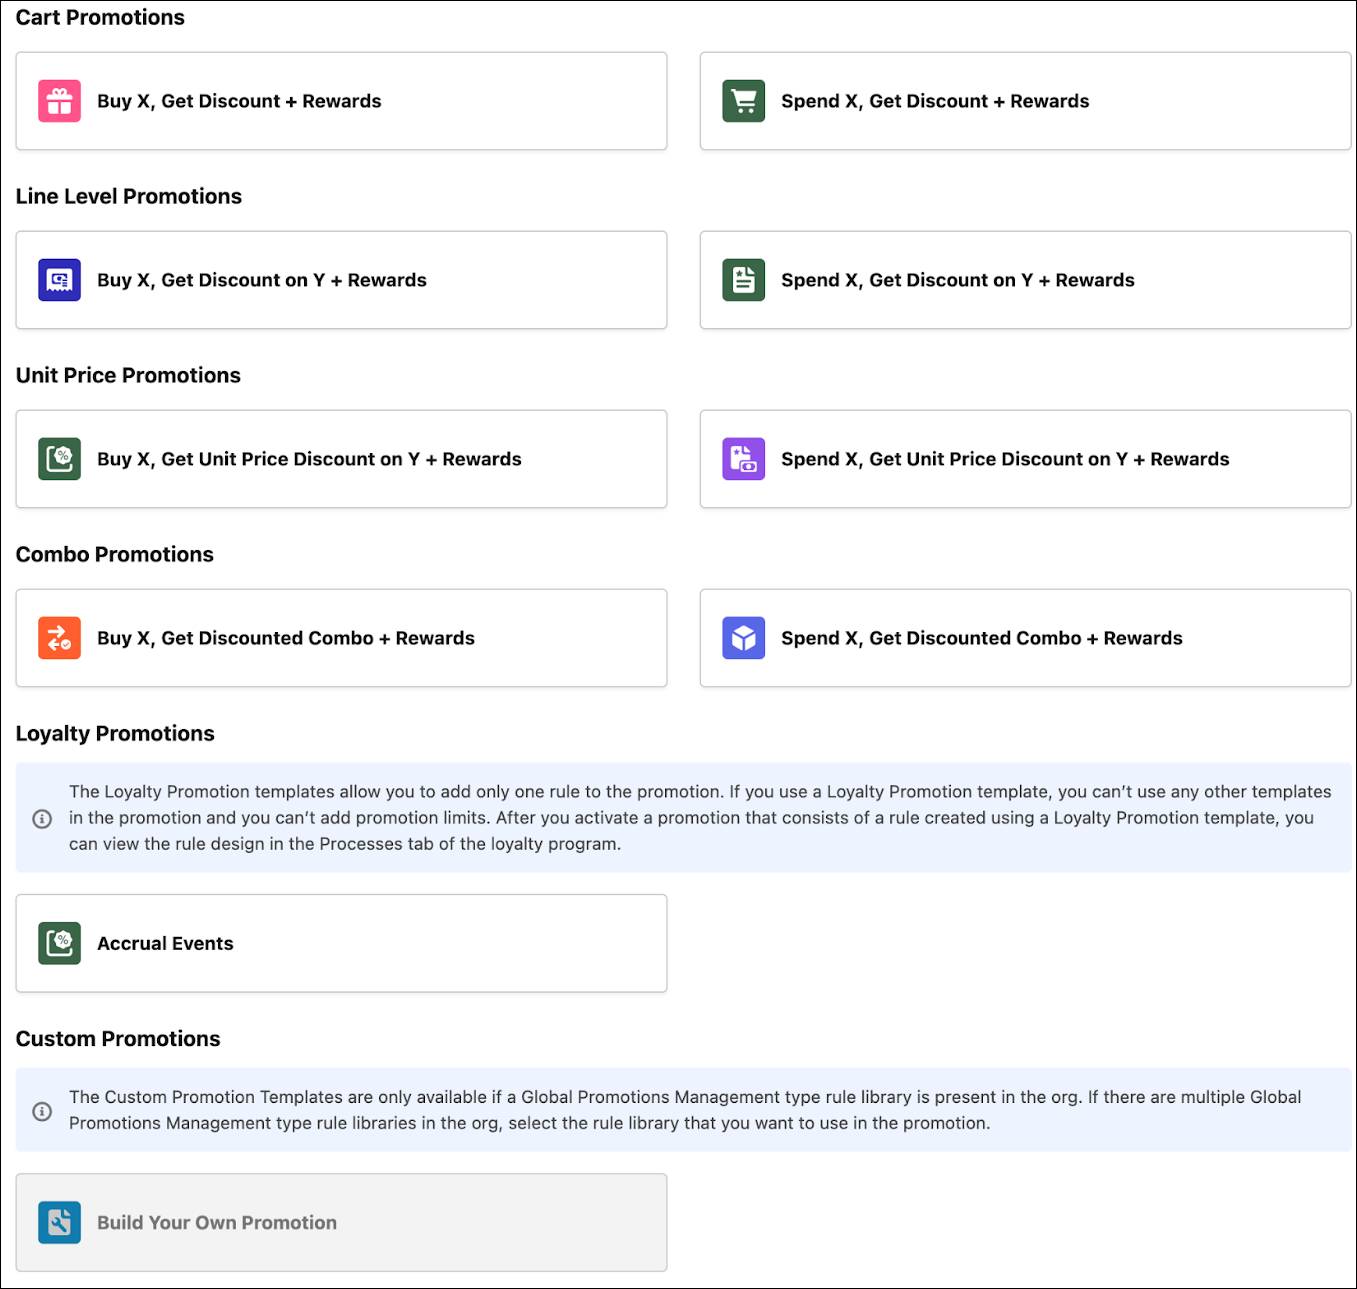
Task: Select the Accrual Events loyalty template
Action: coord(165,943)
